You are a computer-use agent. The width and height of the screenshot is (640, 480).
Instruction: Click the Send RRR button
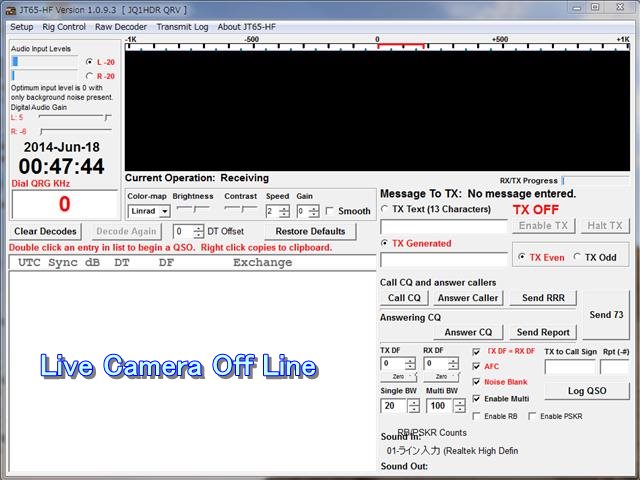[x=543, y=298]
